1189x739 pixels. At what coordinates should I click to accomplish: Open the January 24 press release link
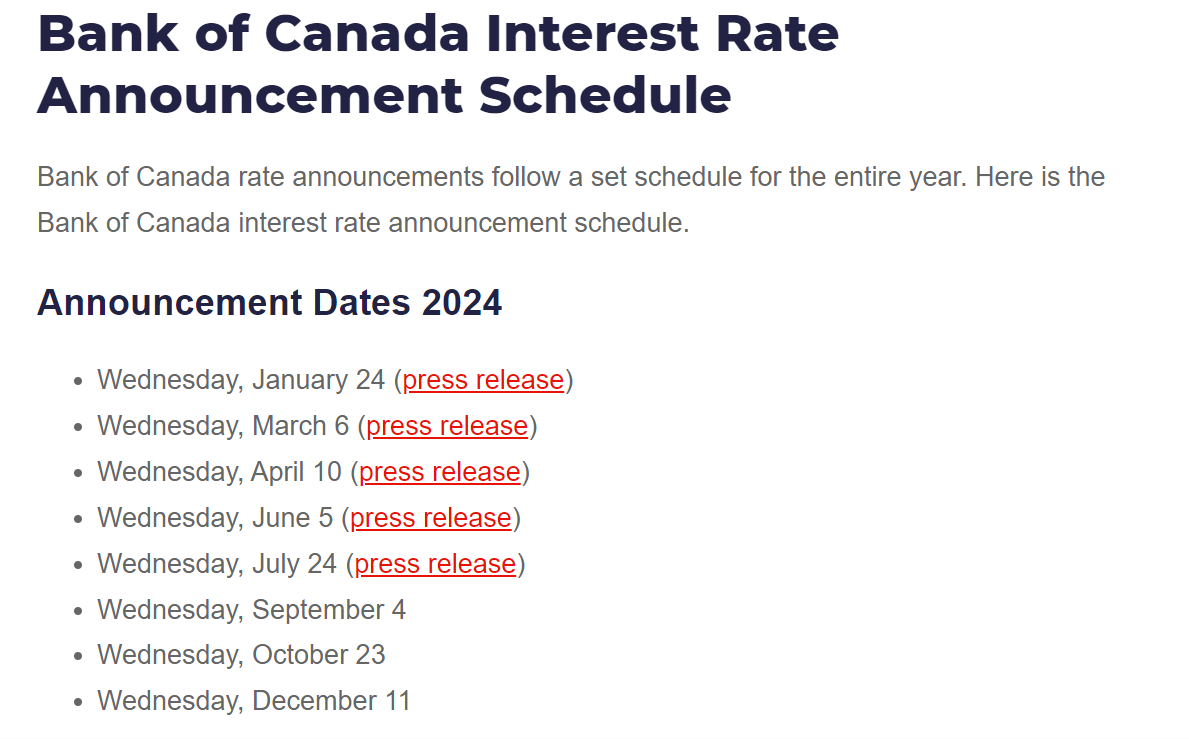pos(483,380)
